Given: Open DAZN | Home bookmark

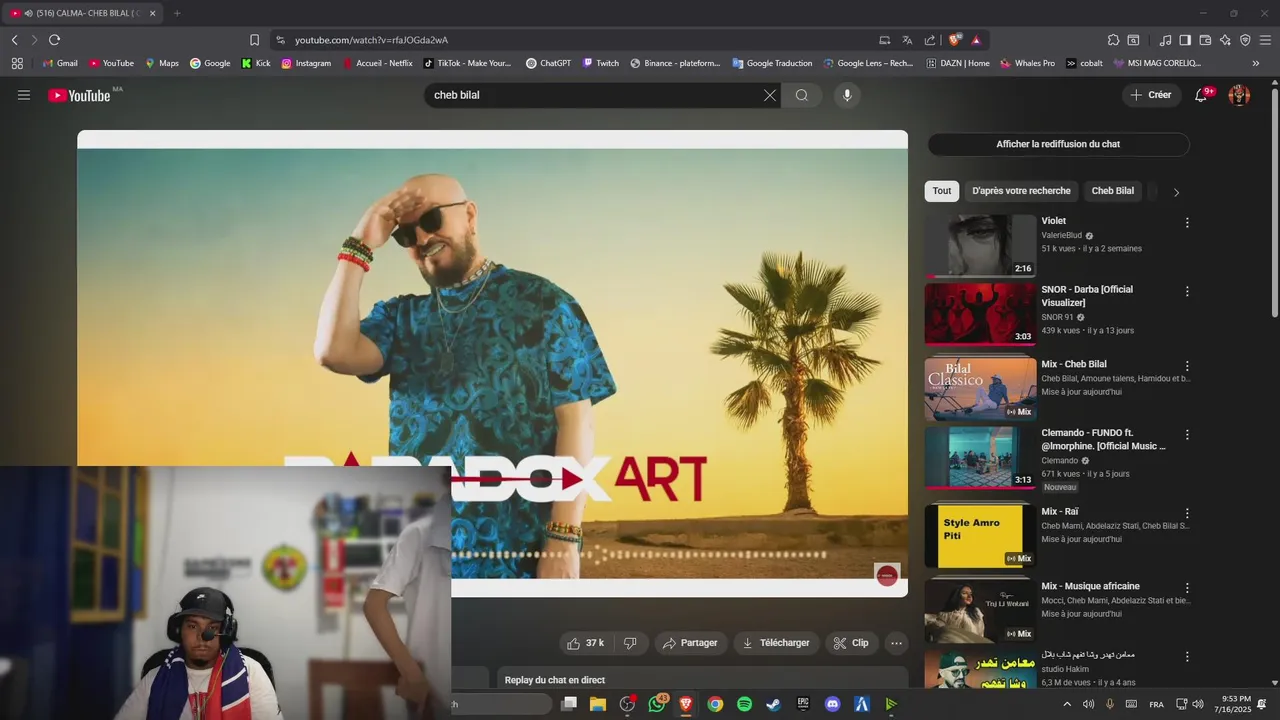Looking at the screenshot, I should 957,63.
